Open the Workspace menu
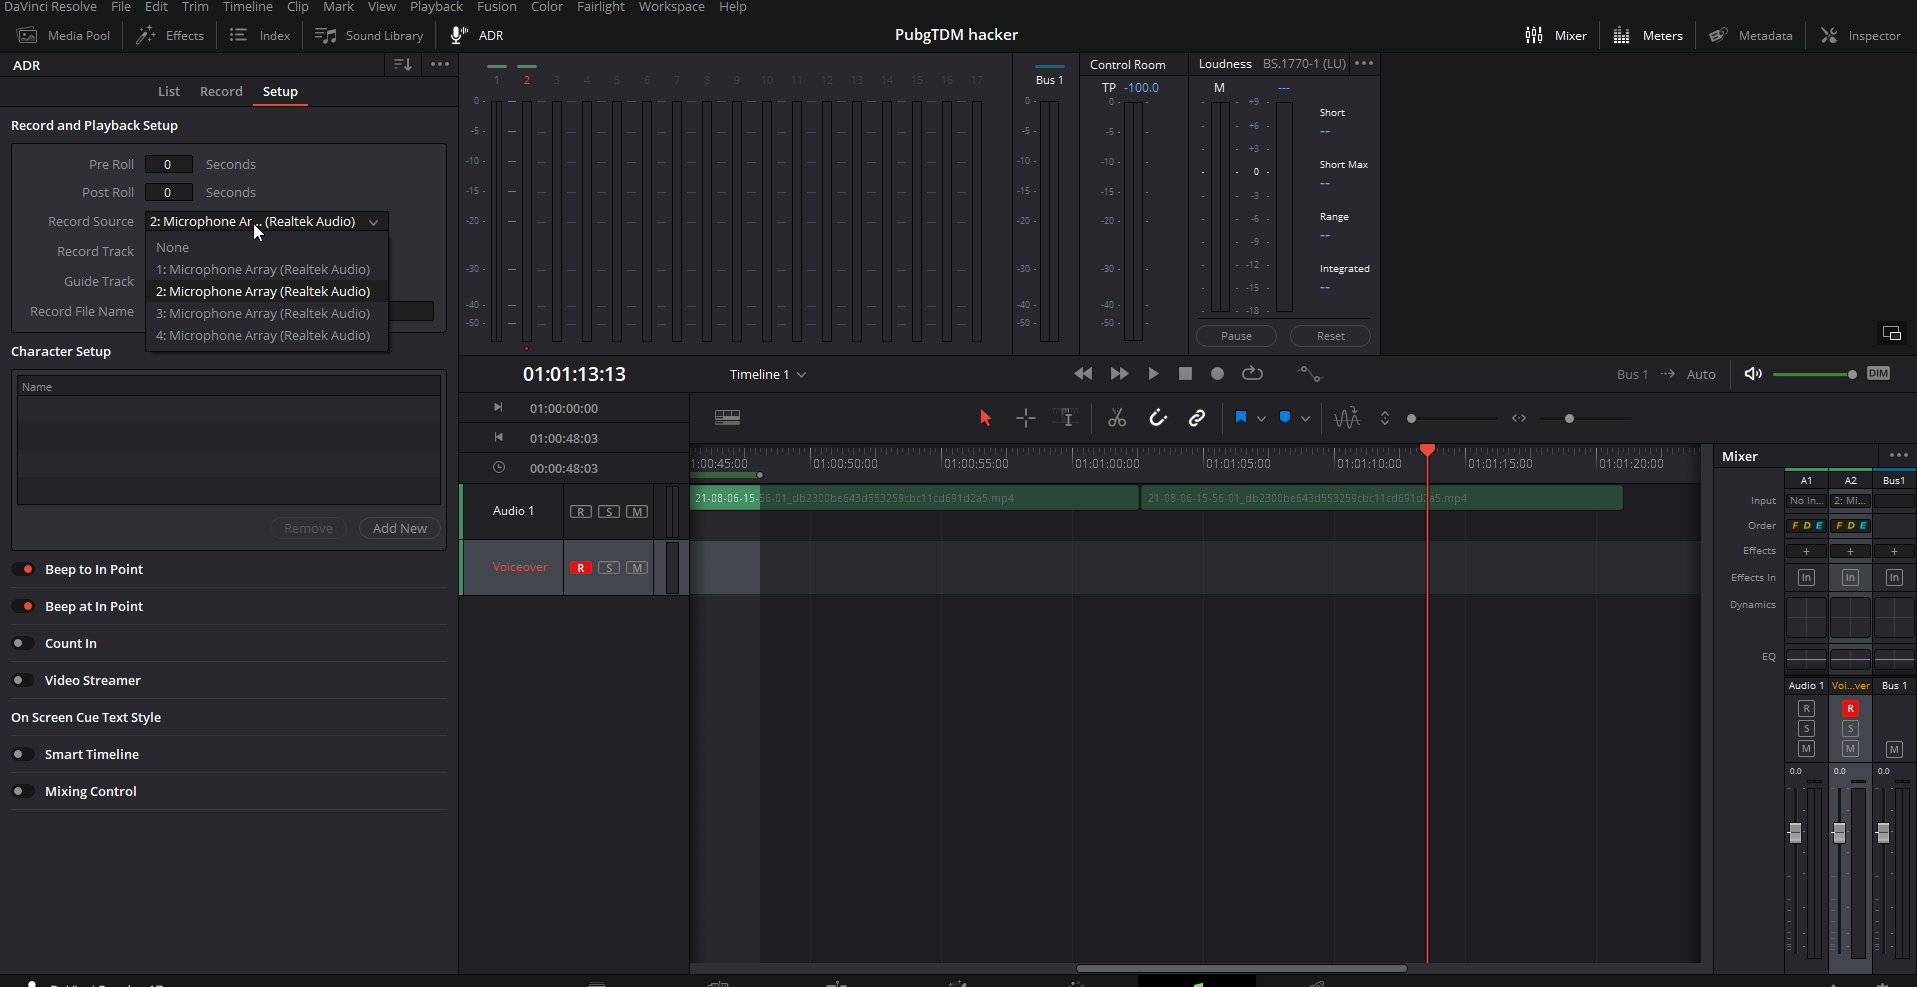This screenshot has width=1917, height=987. pos(671,7)
